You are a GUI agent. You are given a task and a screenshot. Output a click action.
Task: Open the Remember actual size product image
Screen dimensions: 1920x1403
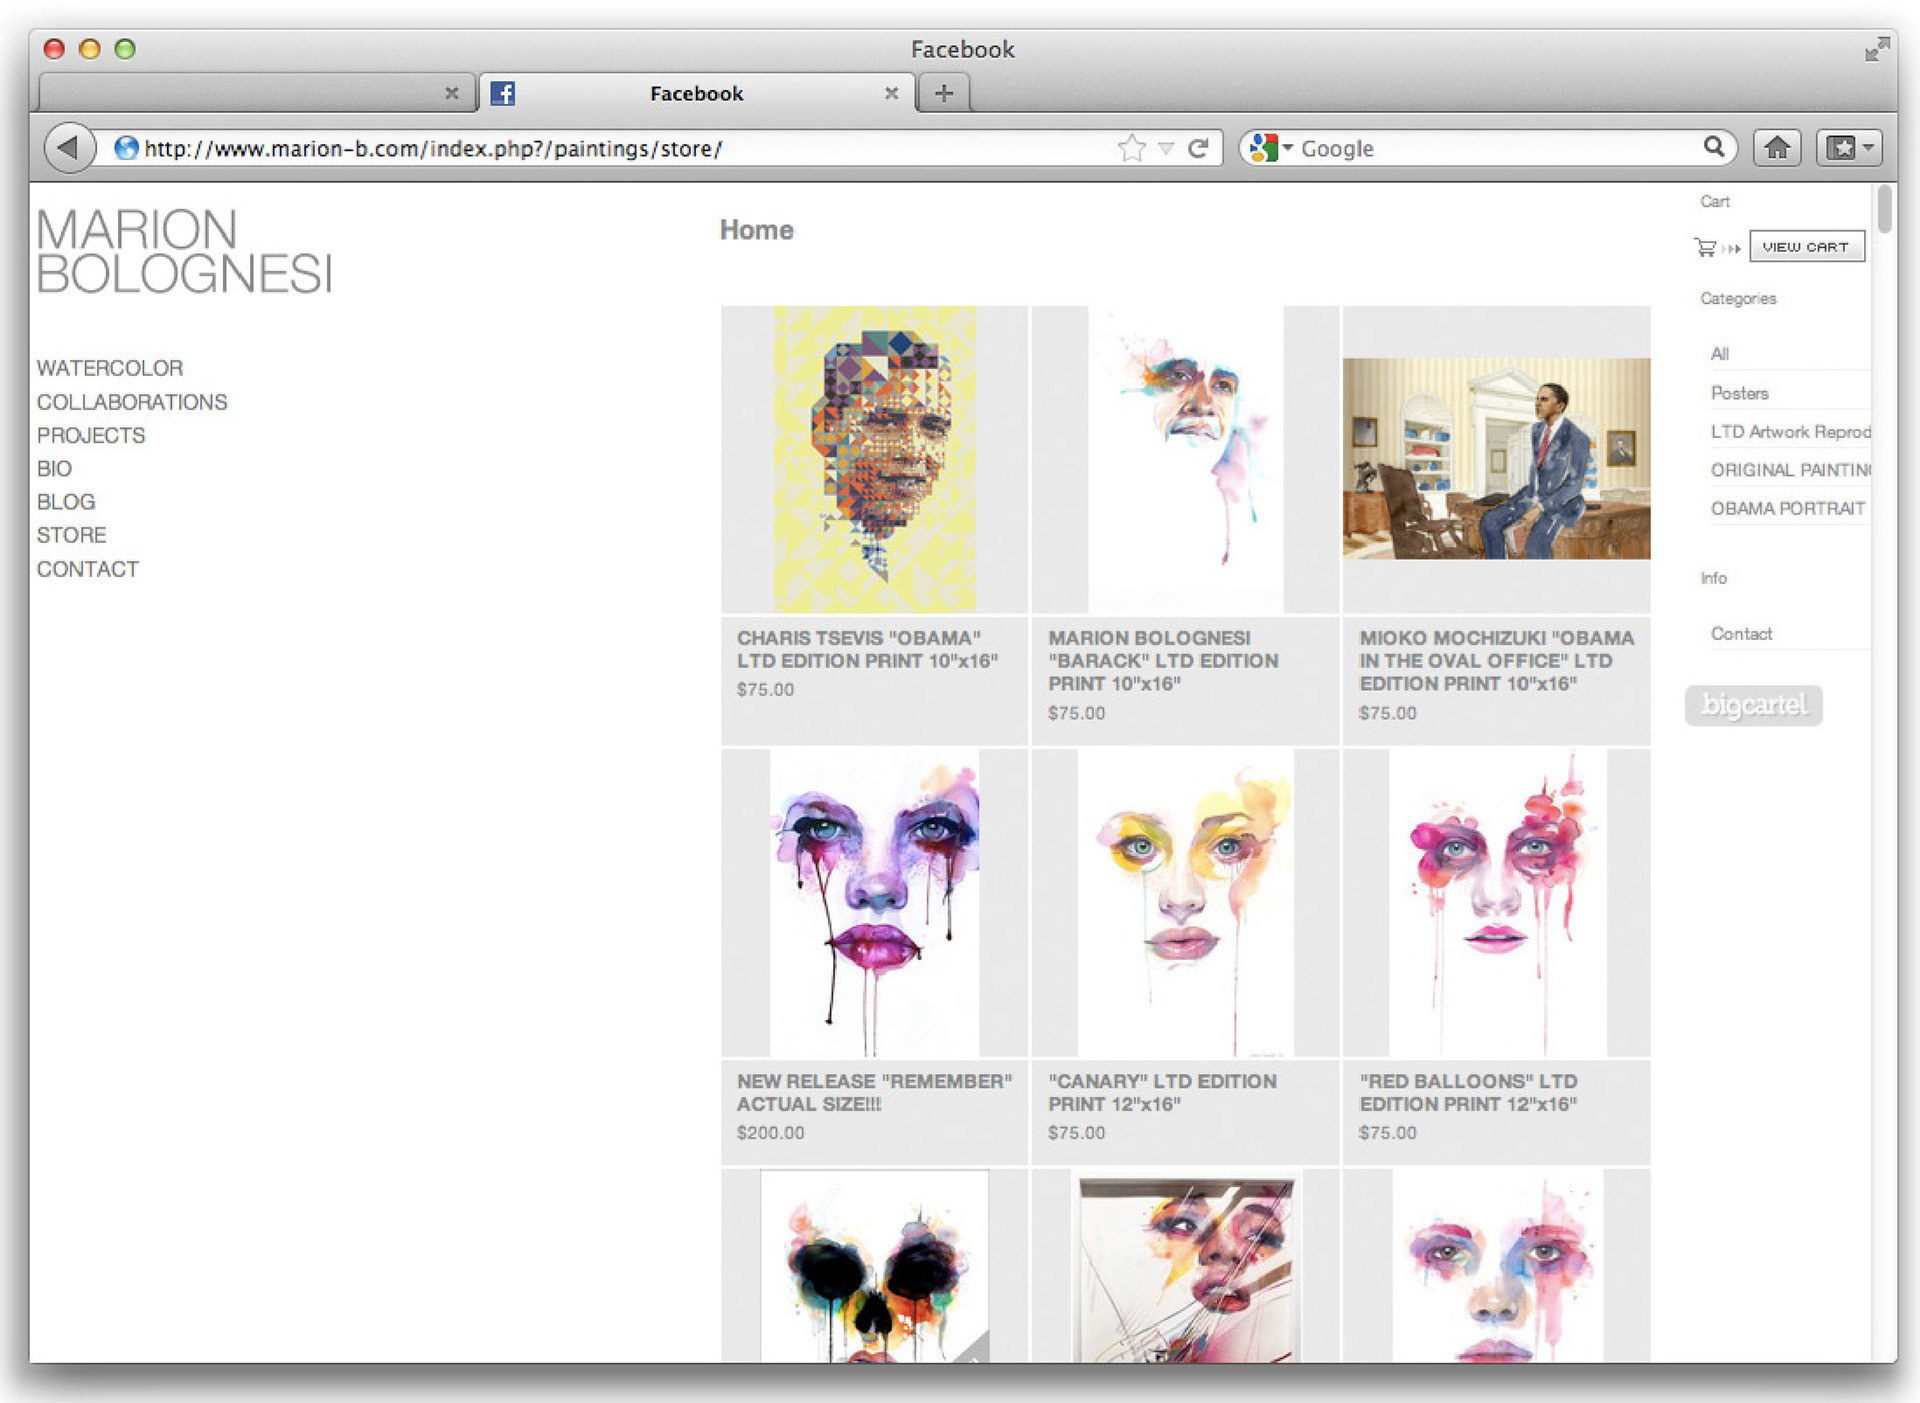(874, 903)
